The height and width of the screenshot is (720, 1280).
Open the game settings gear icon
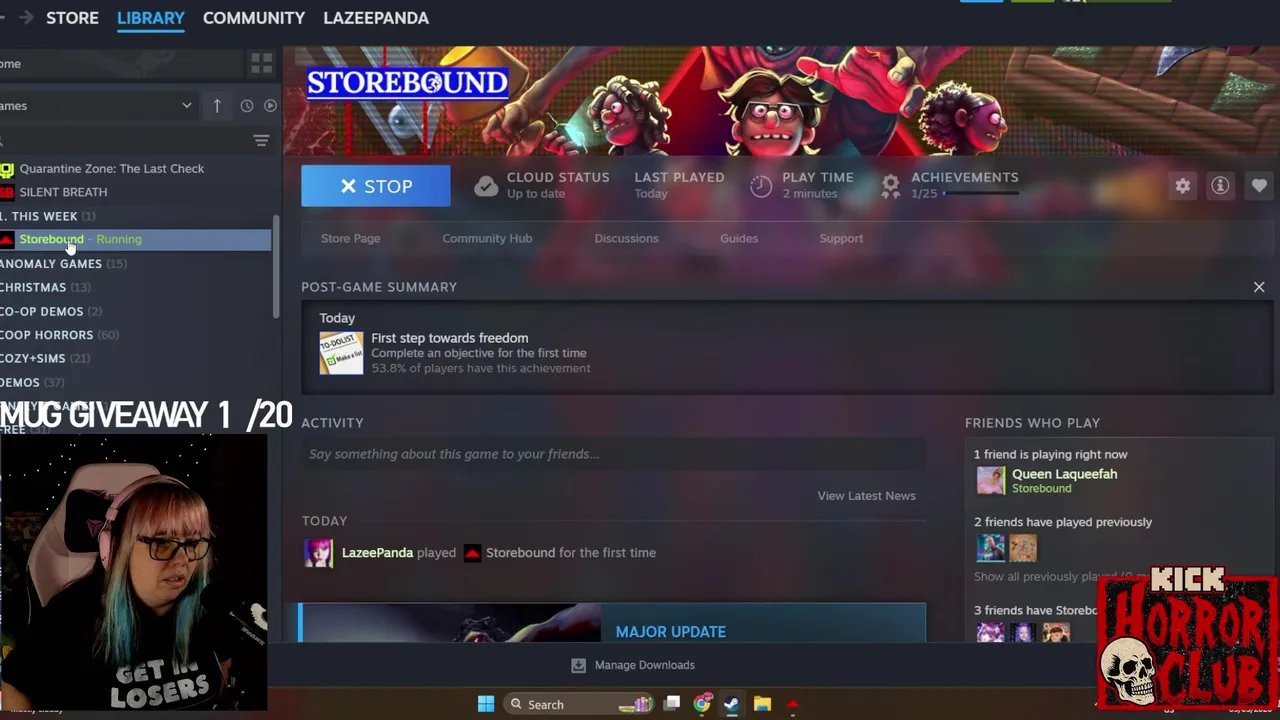pyautogui.click(x=1183, y=186)
